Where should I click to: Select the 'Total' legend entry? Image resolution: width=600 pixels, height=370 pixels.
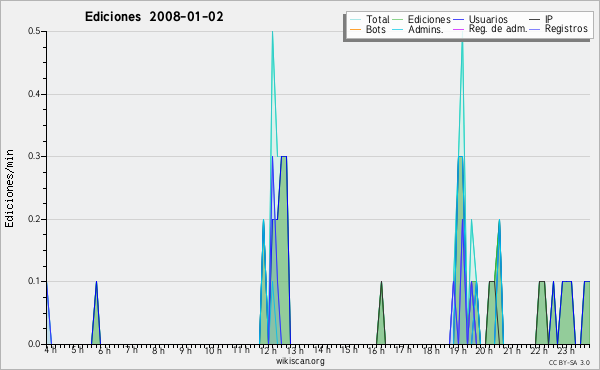[370, 19]
